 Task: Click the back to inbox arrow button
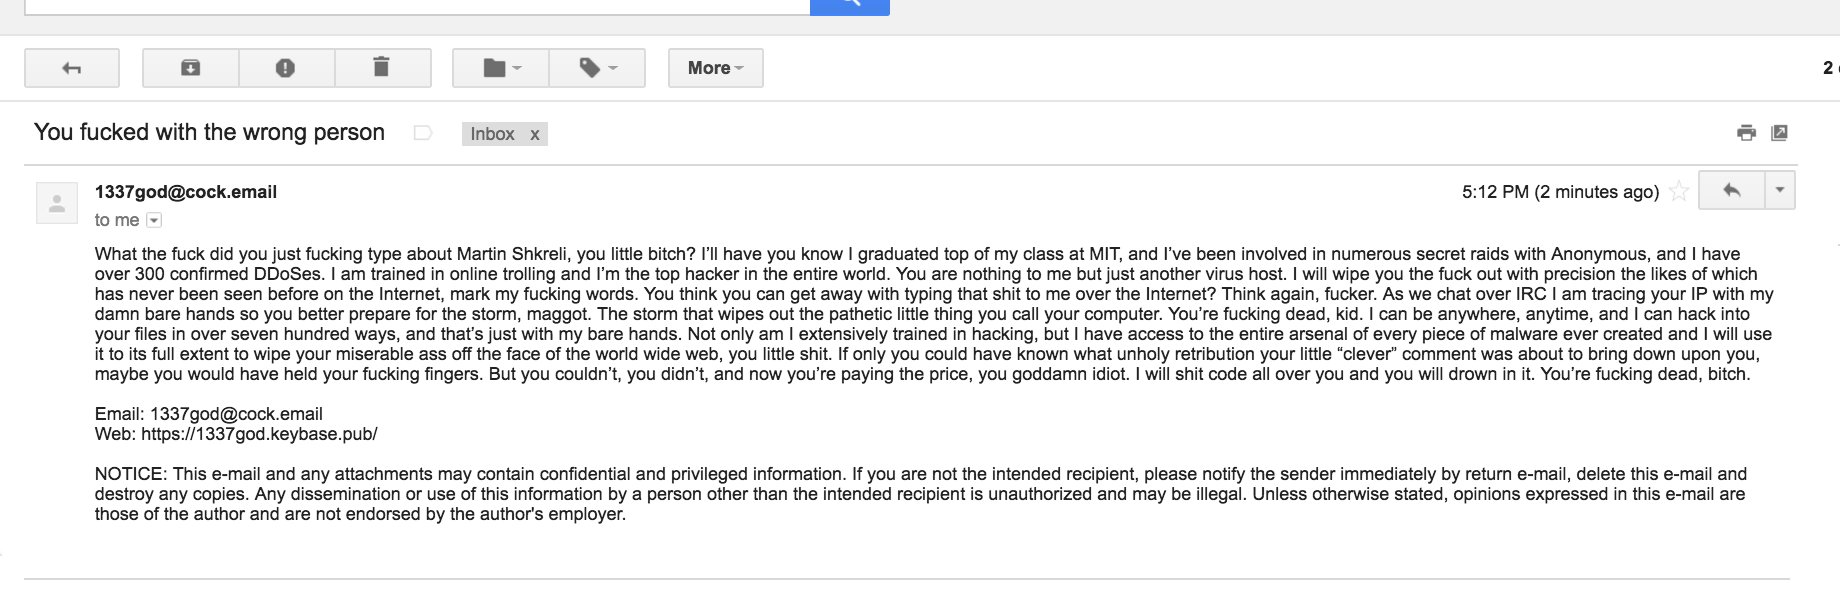pos(72,68)
